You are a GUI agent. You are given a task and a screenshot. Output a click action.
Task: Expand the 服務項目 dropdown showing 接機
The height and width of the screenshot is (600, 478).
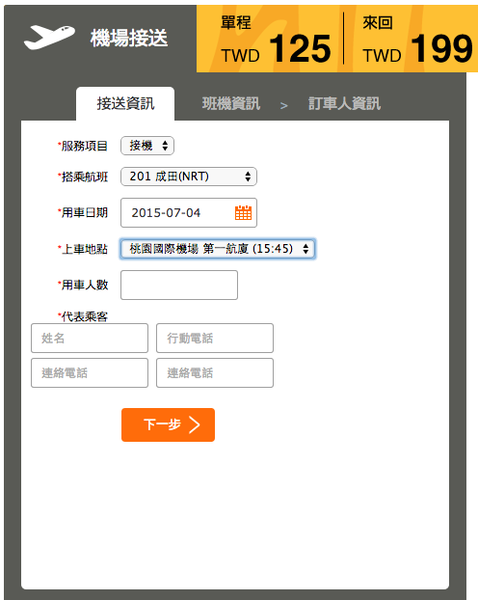pyautogui.click(x=147, y=146)
